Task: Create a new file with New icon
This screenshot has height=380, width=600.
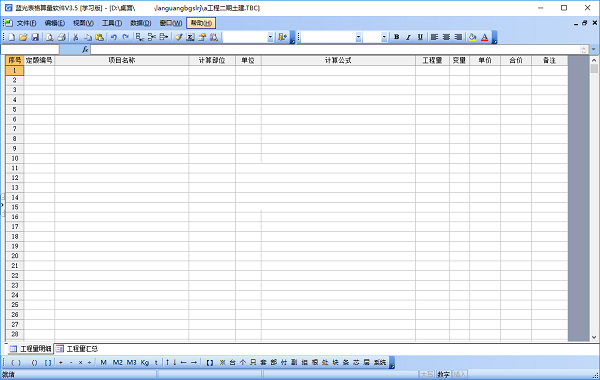Action: click(x=11, y=37)
